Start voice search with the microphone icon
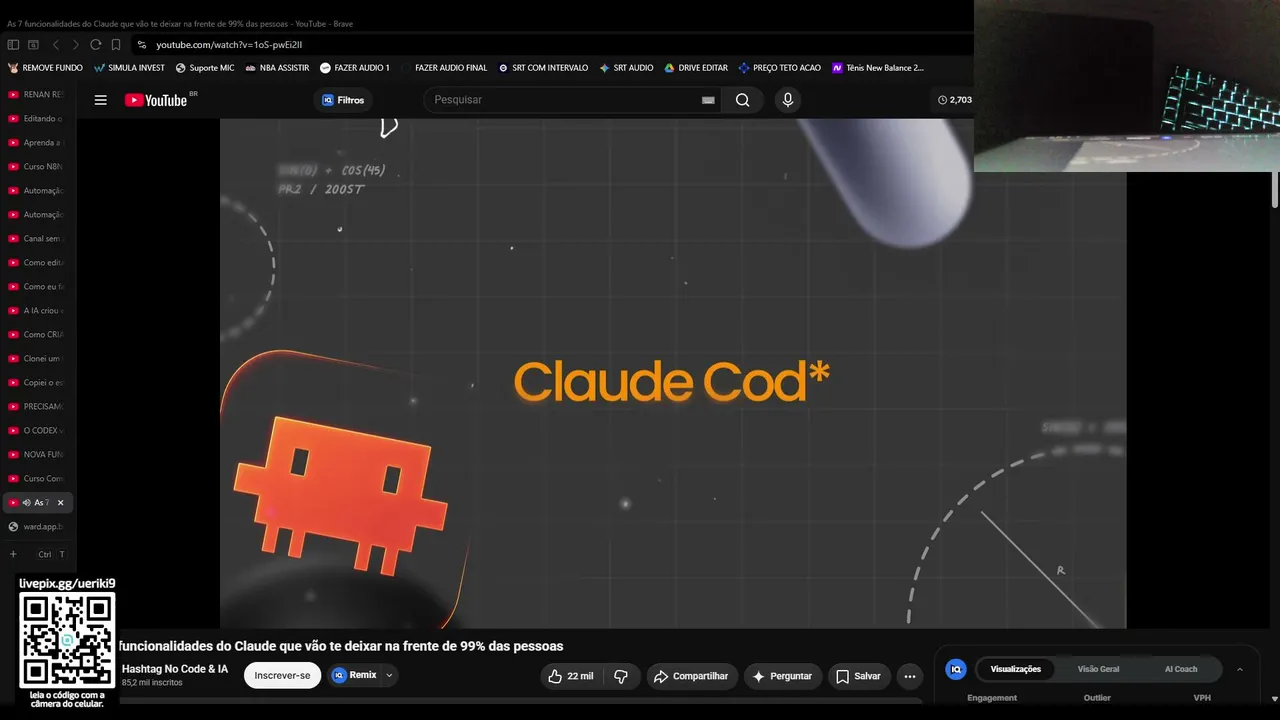Image resolution: width=1280 pixels, height=720 pixels. coord(788,100)
